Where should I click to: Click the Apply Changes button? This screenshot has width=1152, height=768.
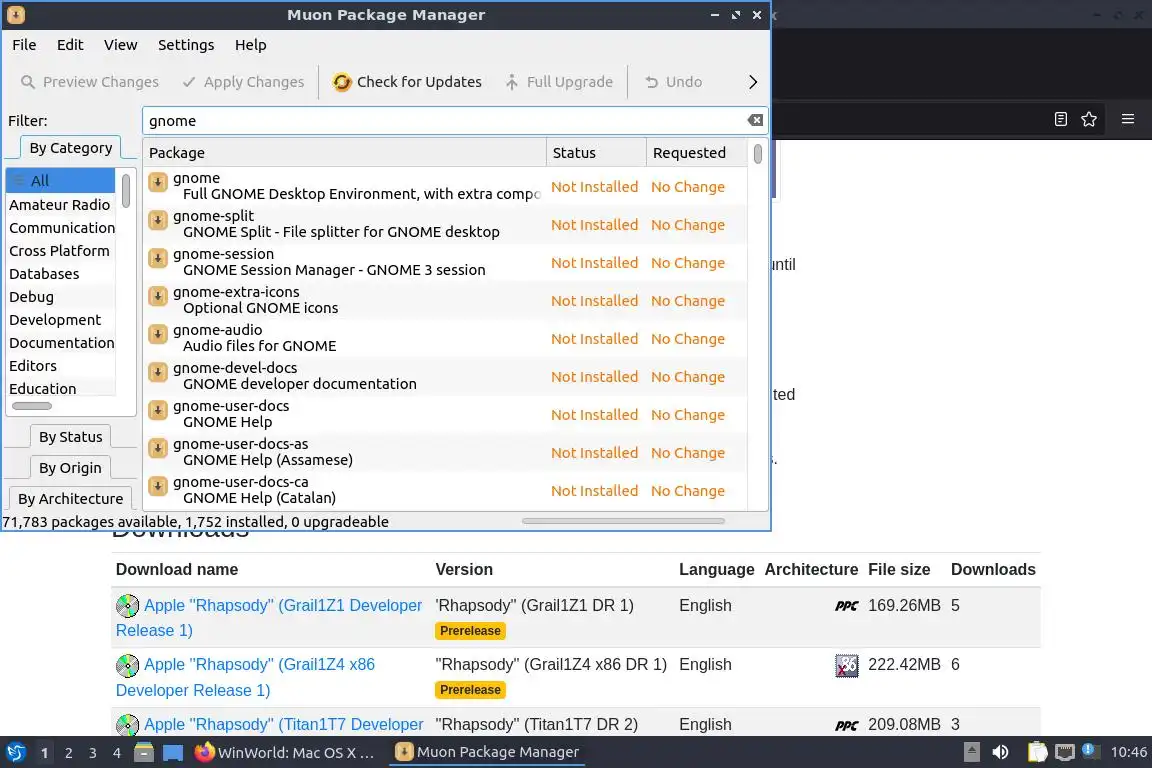coord(243,82)
